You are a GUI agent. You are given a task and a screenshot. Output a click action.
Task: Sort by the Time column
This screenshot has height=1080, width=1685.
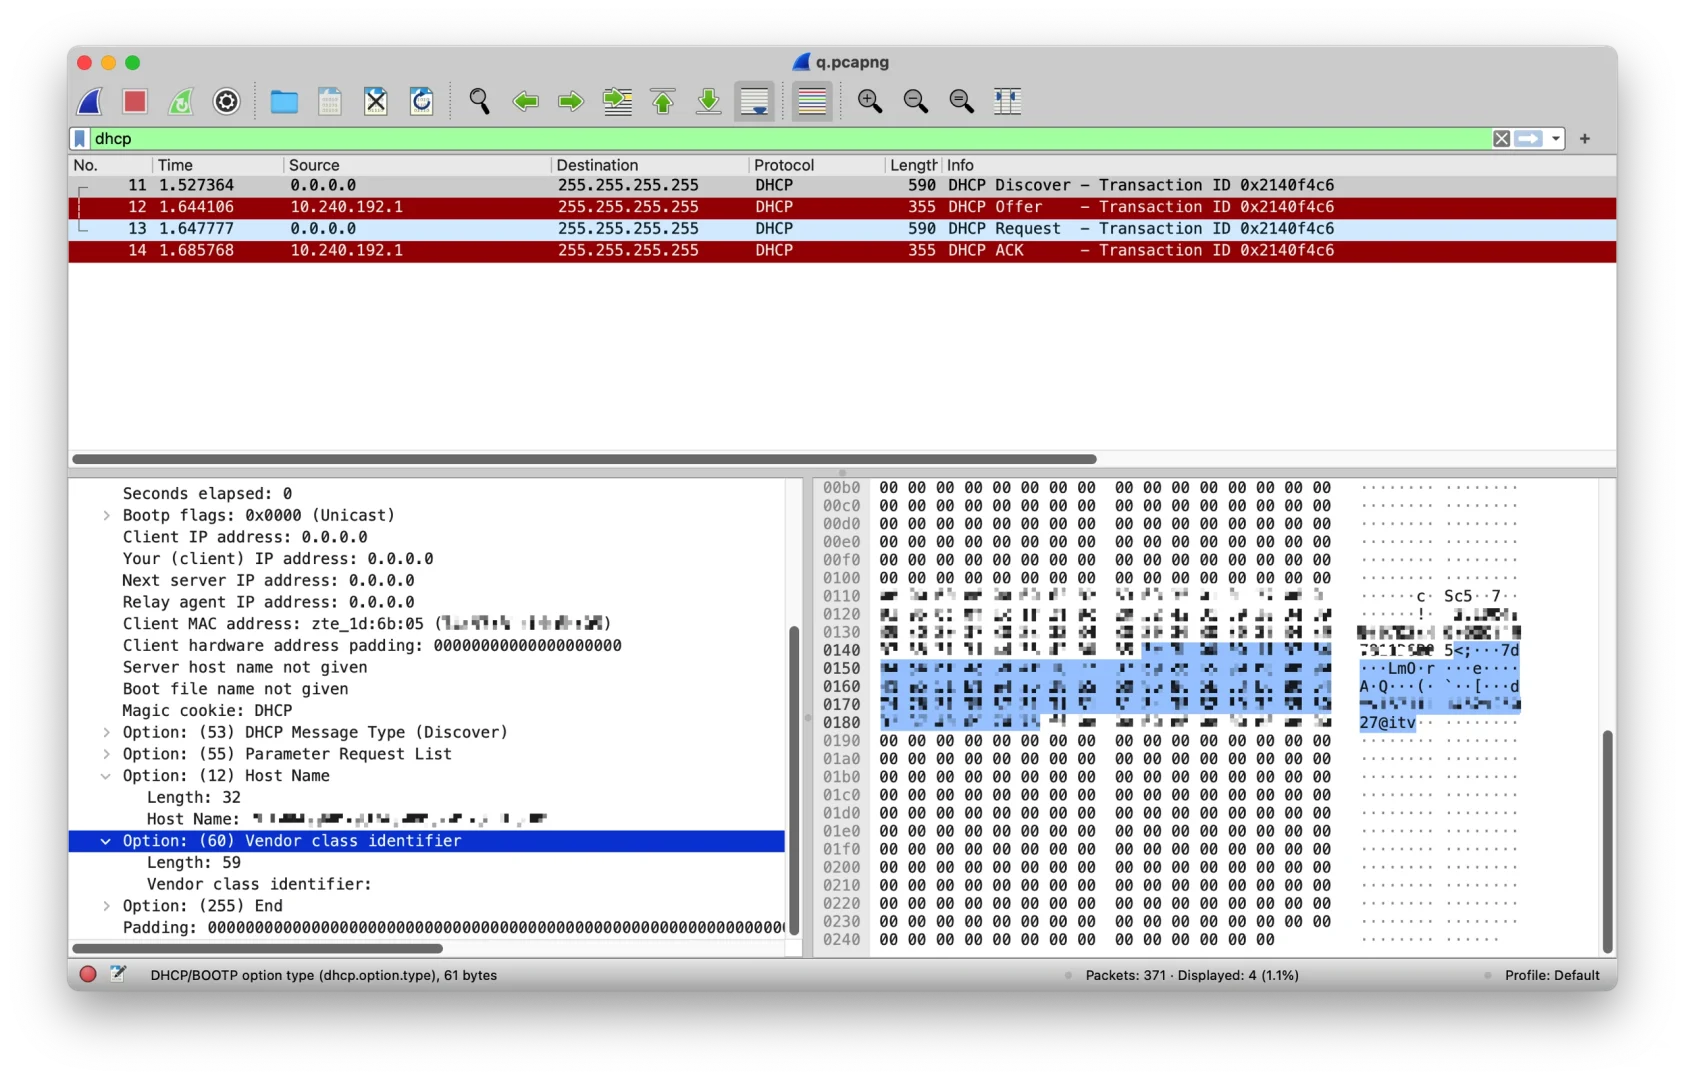click(x=217, y=165)
